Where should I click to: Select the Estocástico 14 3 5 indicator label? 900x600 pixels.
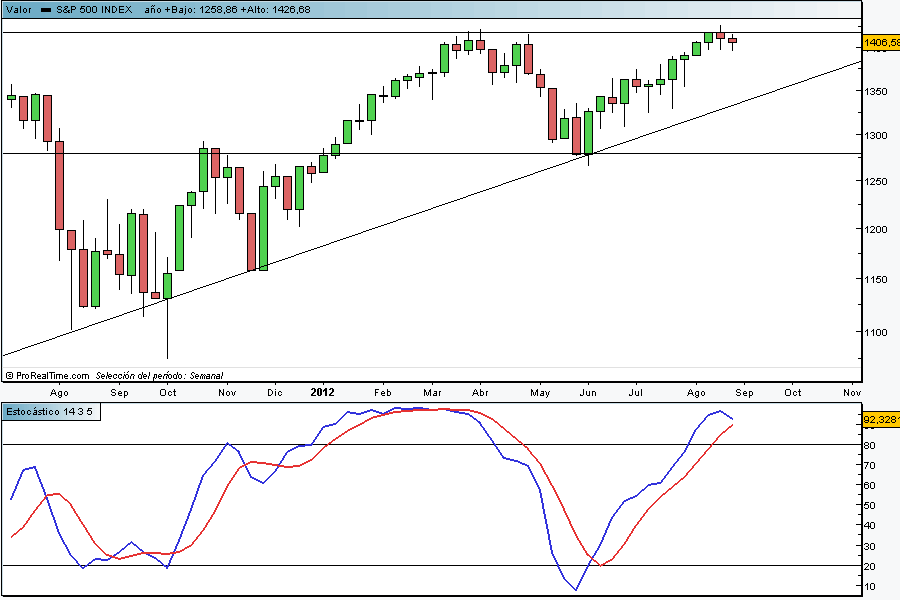click(50, 411)
